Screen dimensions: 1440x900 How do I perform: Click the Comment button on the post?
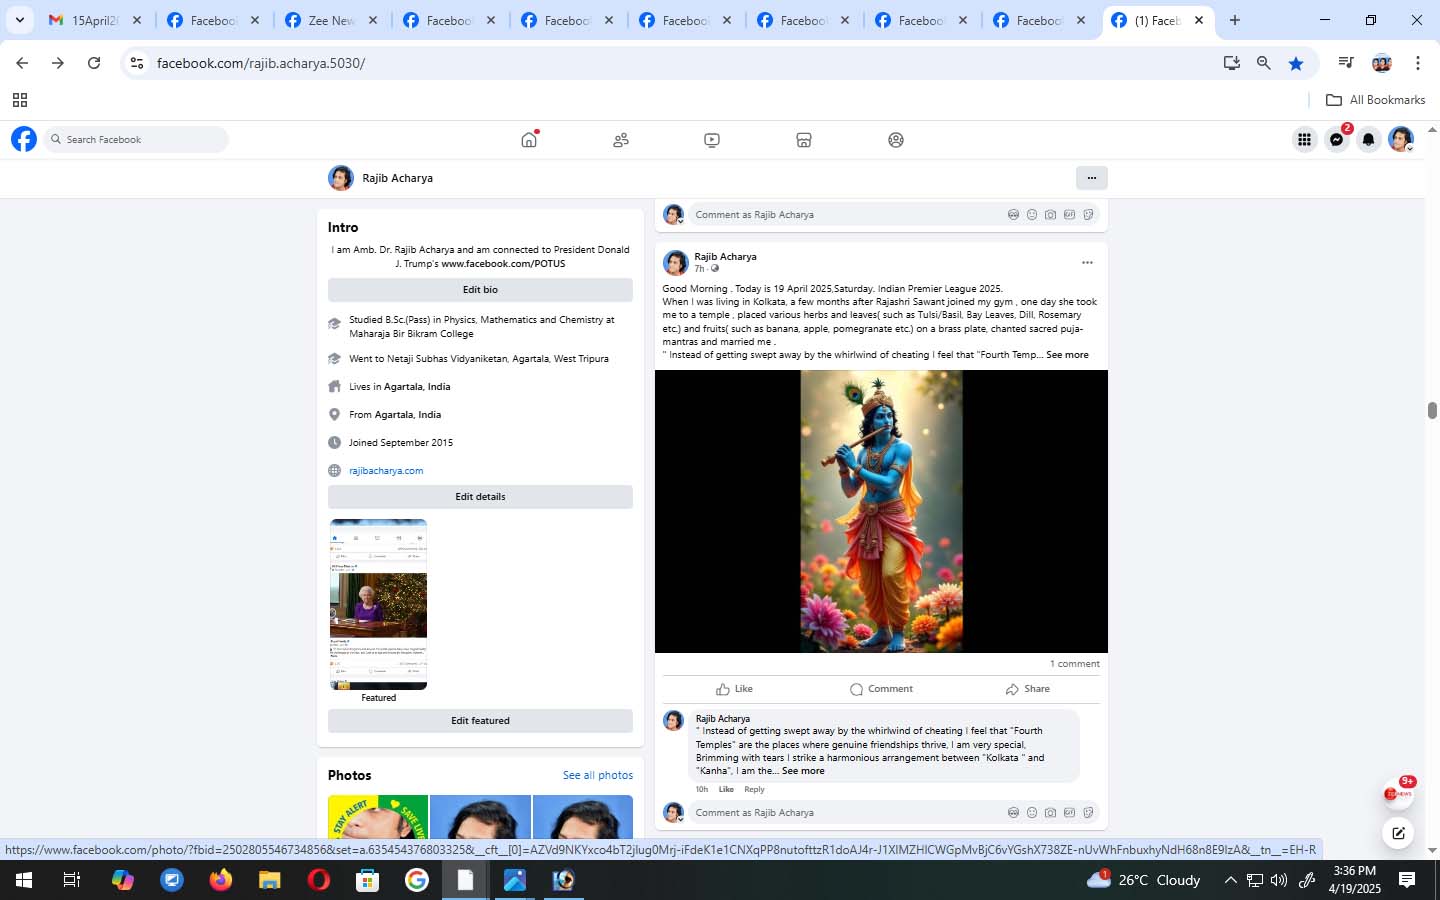coord(881,689)
